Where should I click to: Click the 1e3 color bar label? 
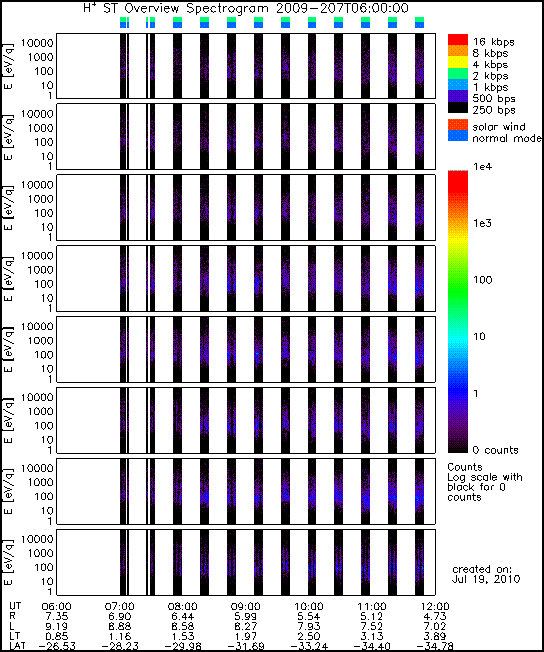coord(482,223)
